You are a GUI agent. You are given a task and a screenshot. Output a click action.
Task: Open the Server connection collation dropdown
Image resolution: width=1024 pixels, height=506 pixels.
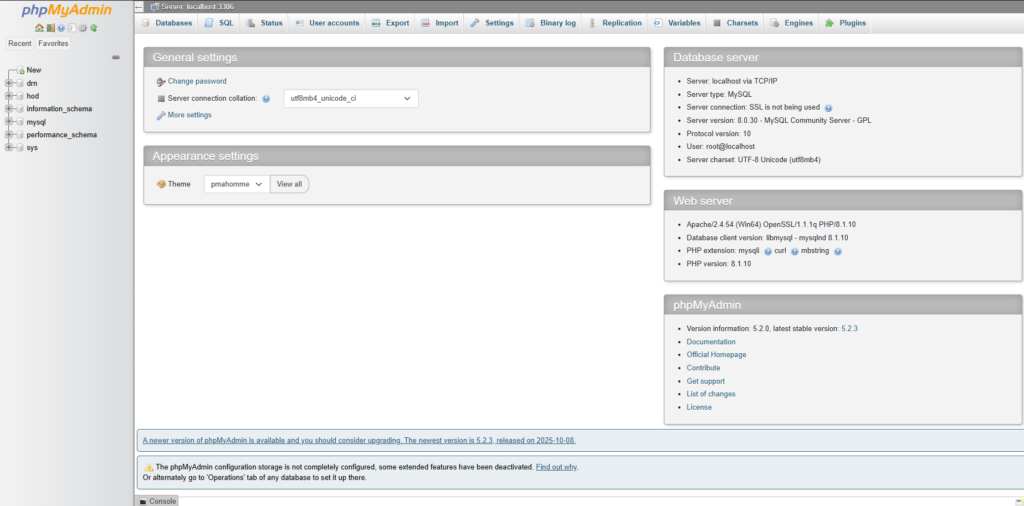click(x=351, y=99)
